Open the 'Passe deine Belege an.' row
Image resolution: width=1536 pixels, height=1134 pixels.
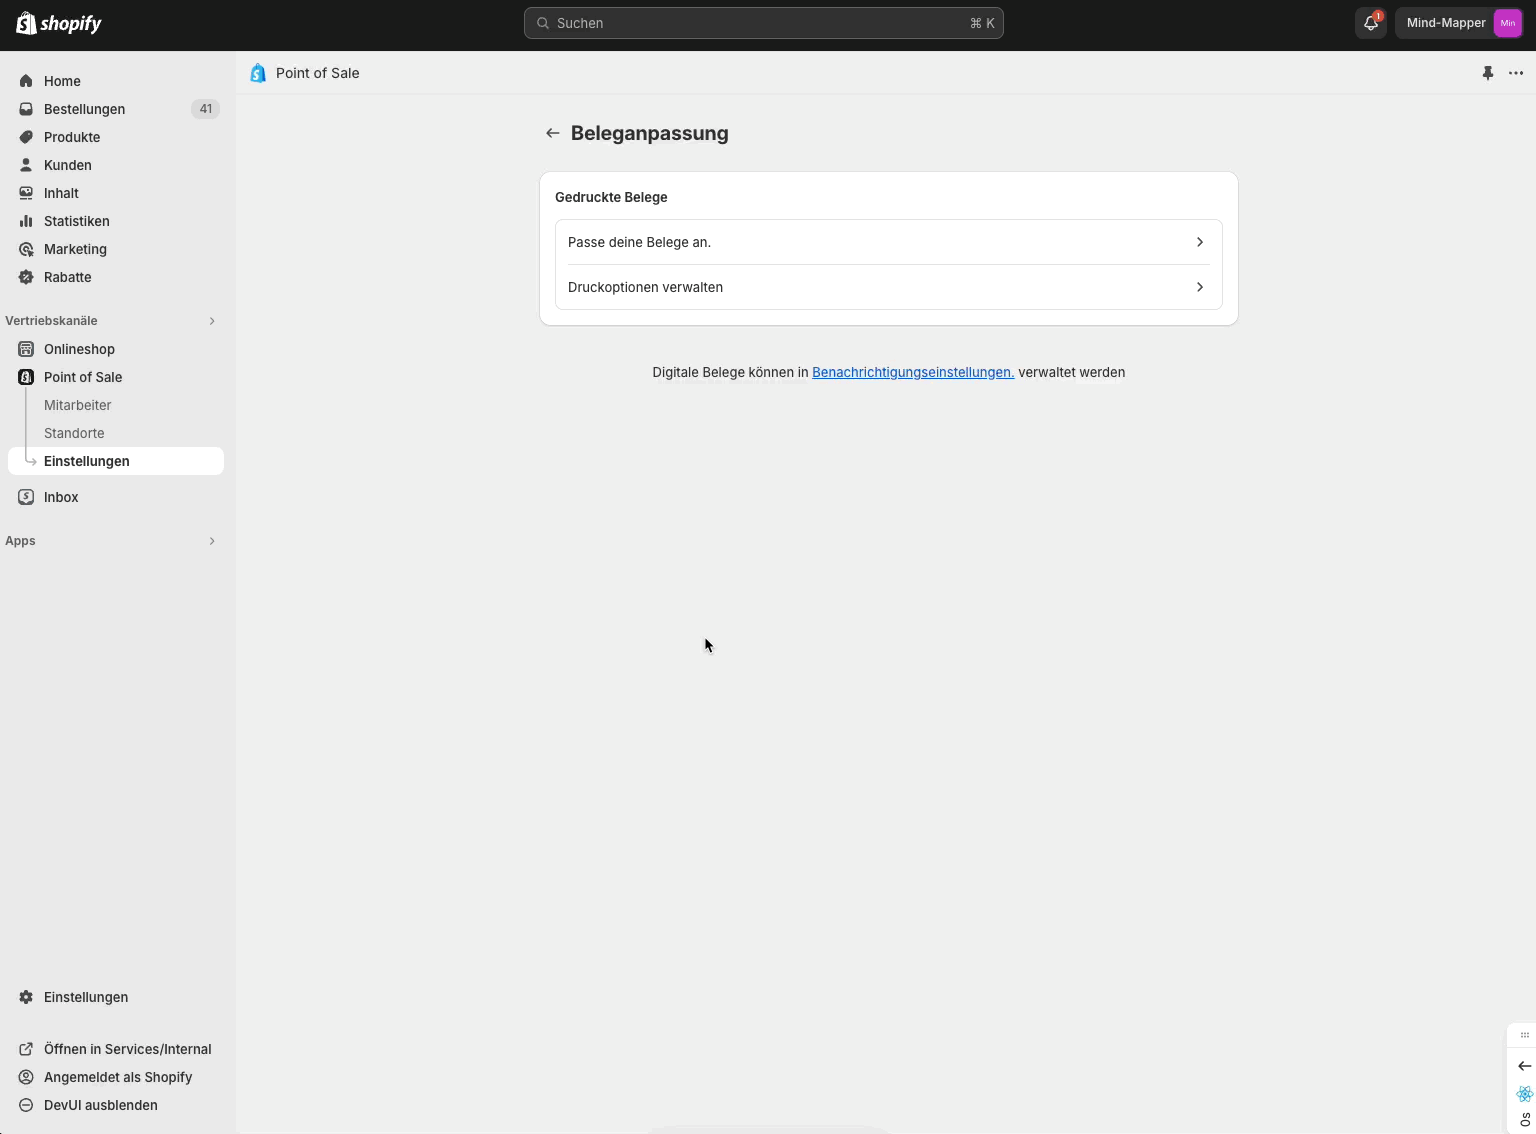(x=889, y=242)
